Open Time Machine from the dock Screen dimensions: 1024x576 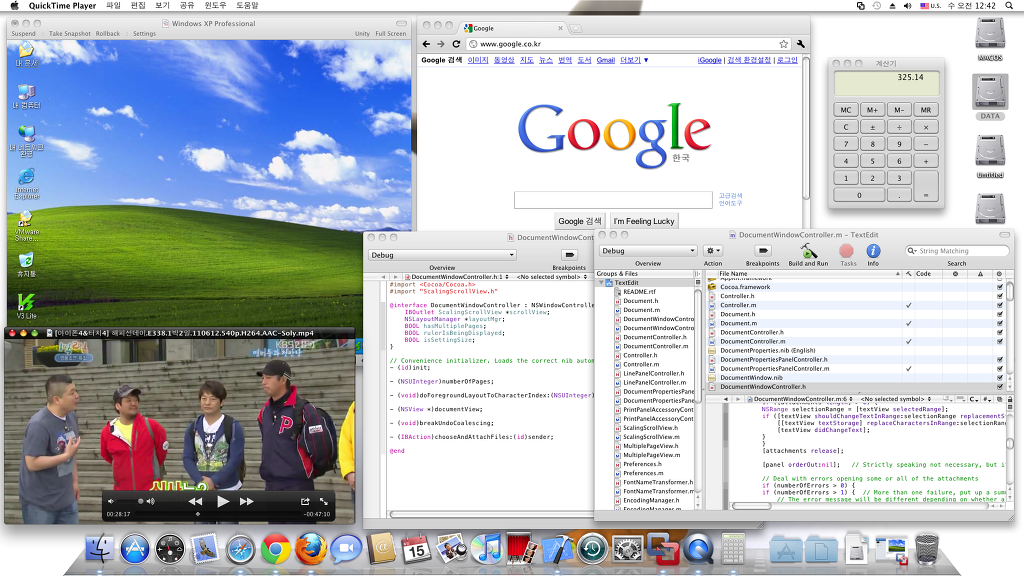592,549
